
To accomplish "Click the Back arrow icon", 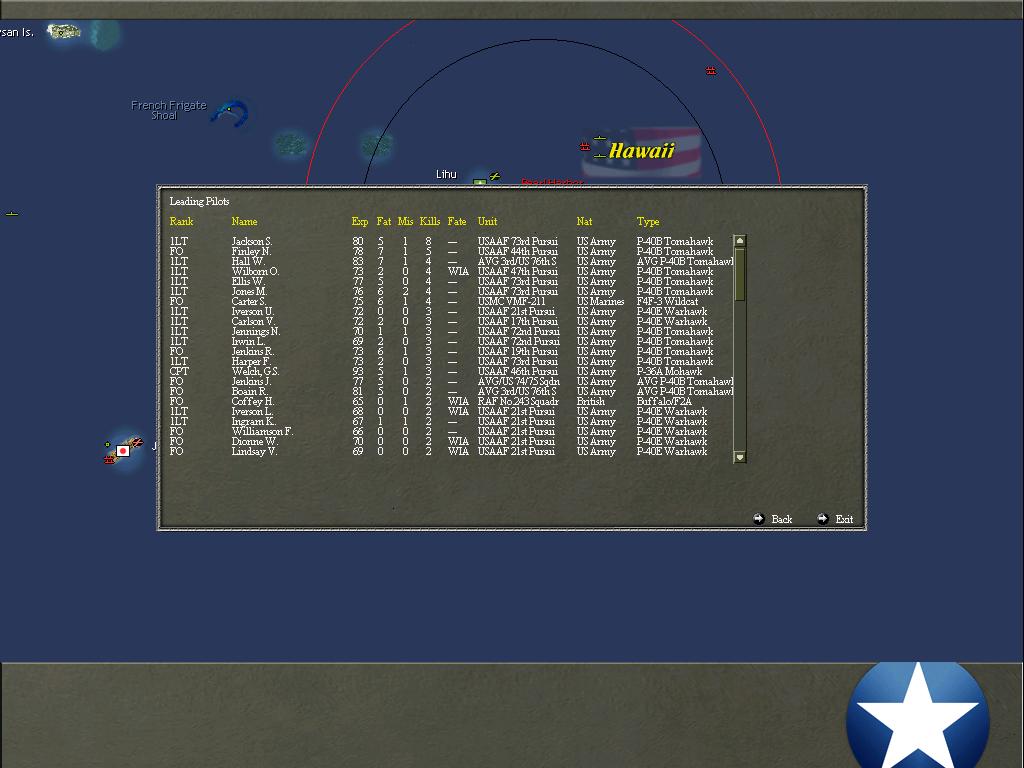I will coord(758,519).
